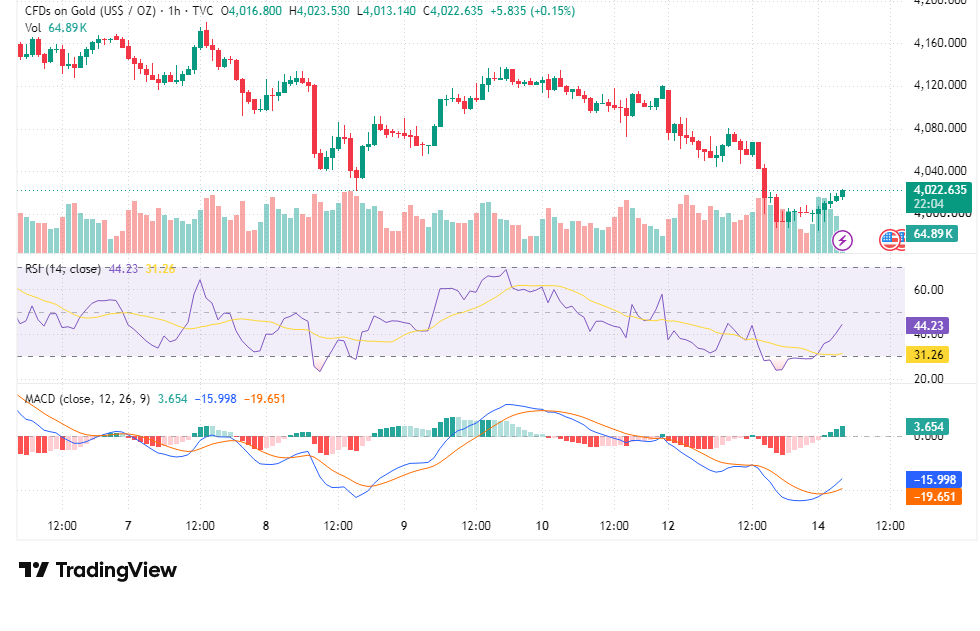Click the blue MACD line tag -15.998
980x631 pixels.
[x=934, y=480]
